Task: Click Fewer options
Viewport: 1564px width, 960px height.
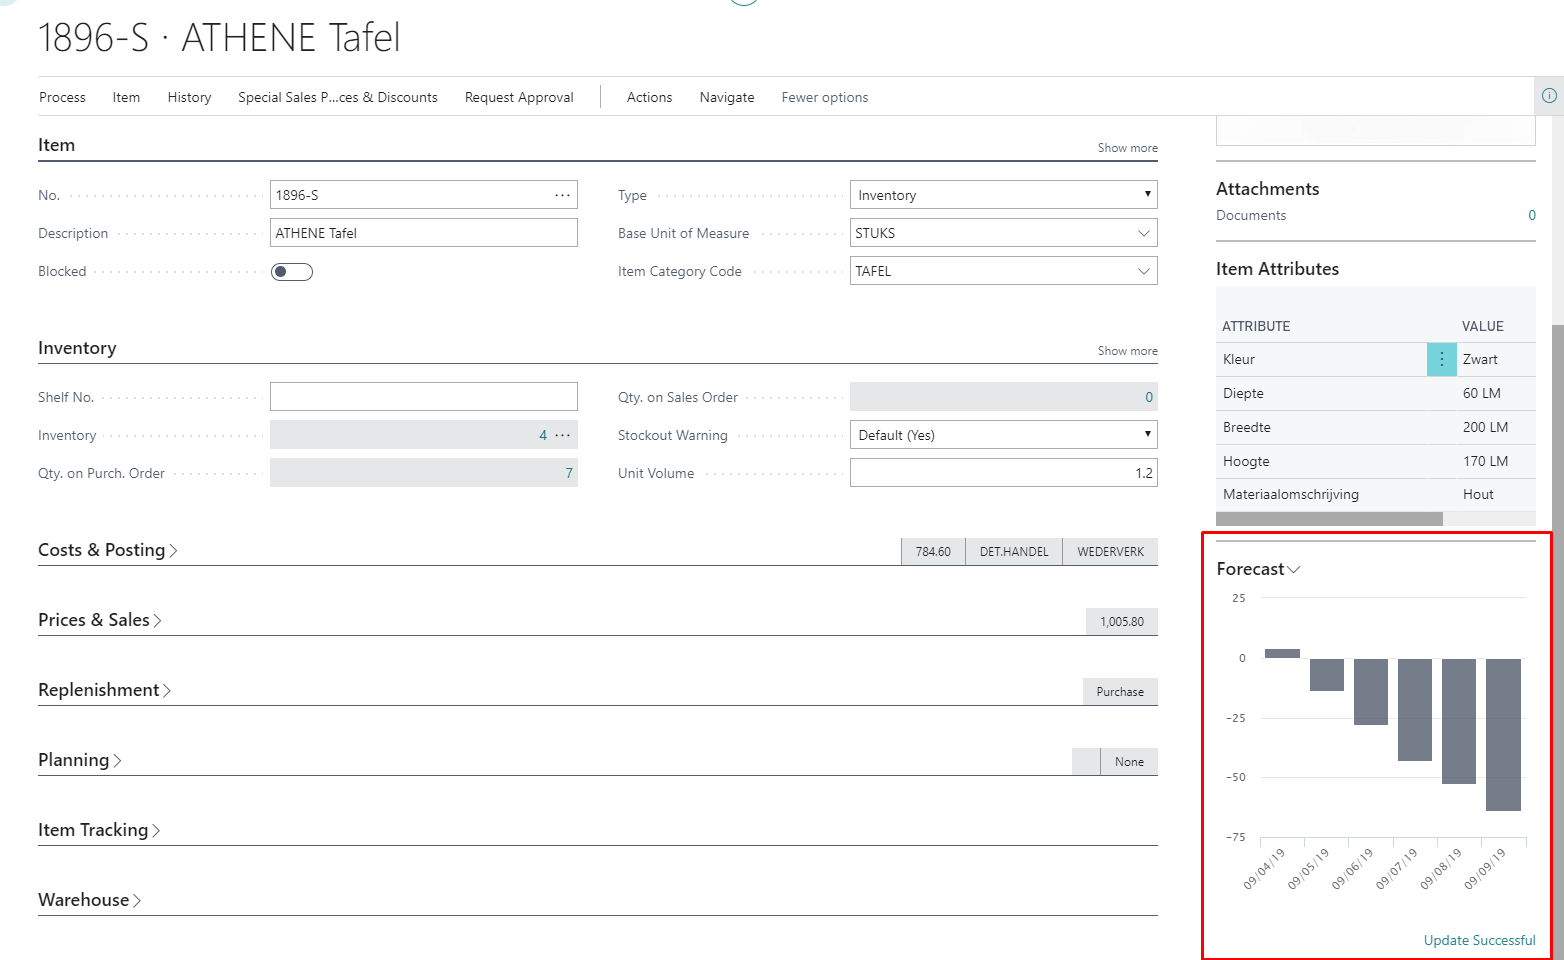Action: [825, 97]
